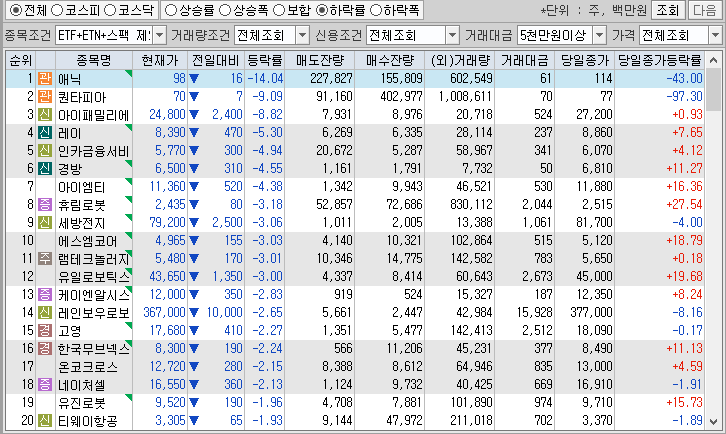Select the 상승폭 radio button
This screenshot has height=434, width=726.
(x=225, y=10)
